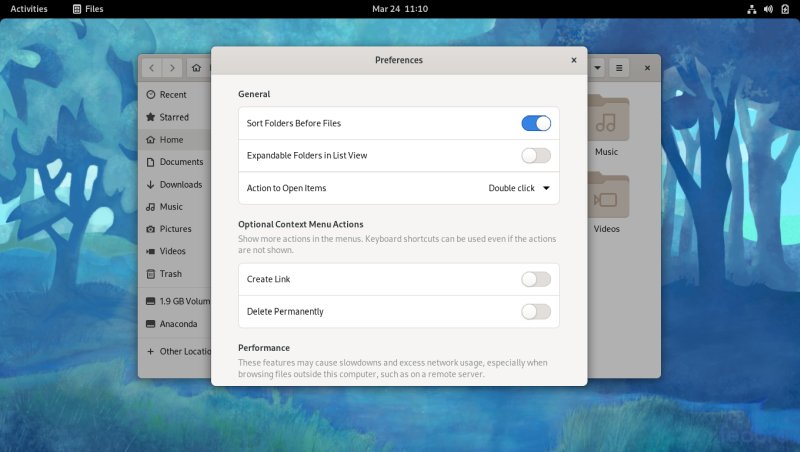The width and height of the screenshot is (800, 452).
Task: Click the date and time in top bar
Action: click(400, 9)
